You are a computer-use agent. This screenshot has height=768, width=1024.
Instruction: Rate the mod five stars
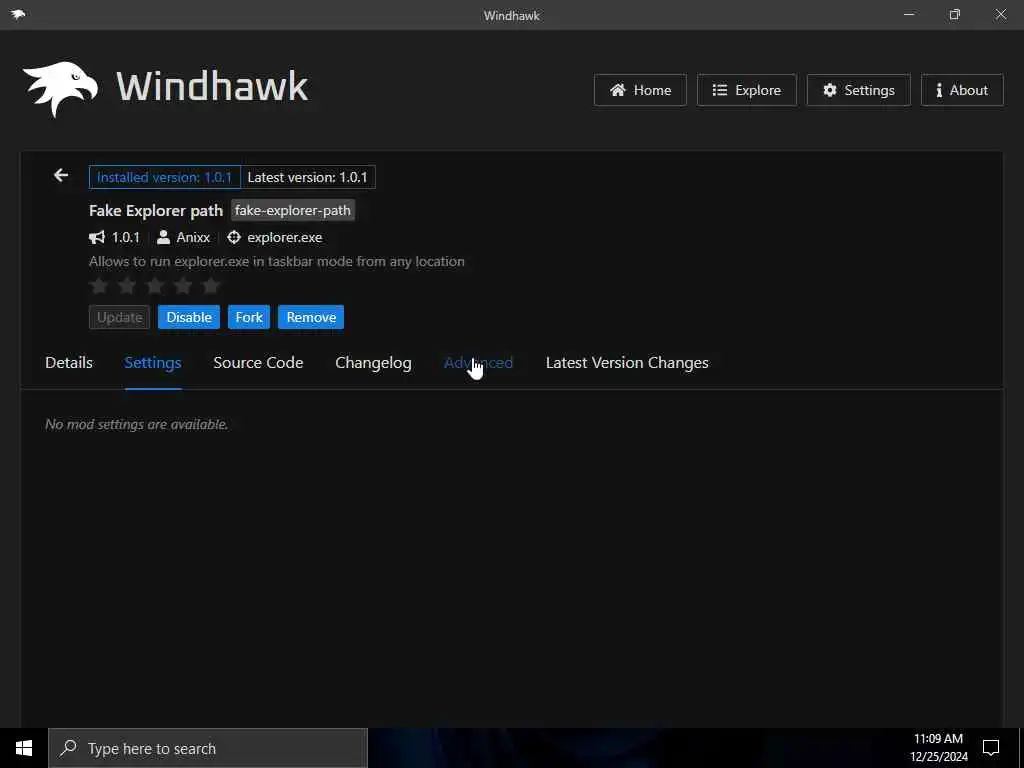click(212, 285)
